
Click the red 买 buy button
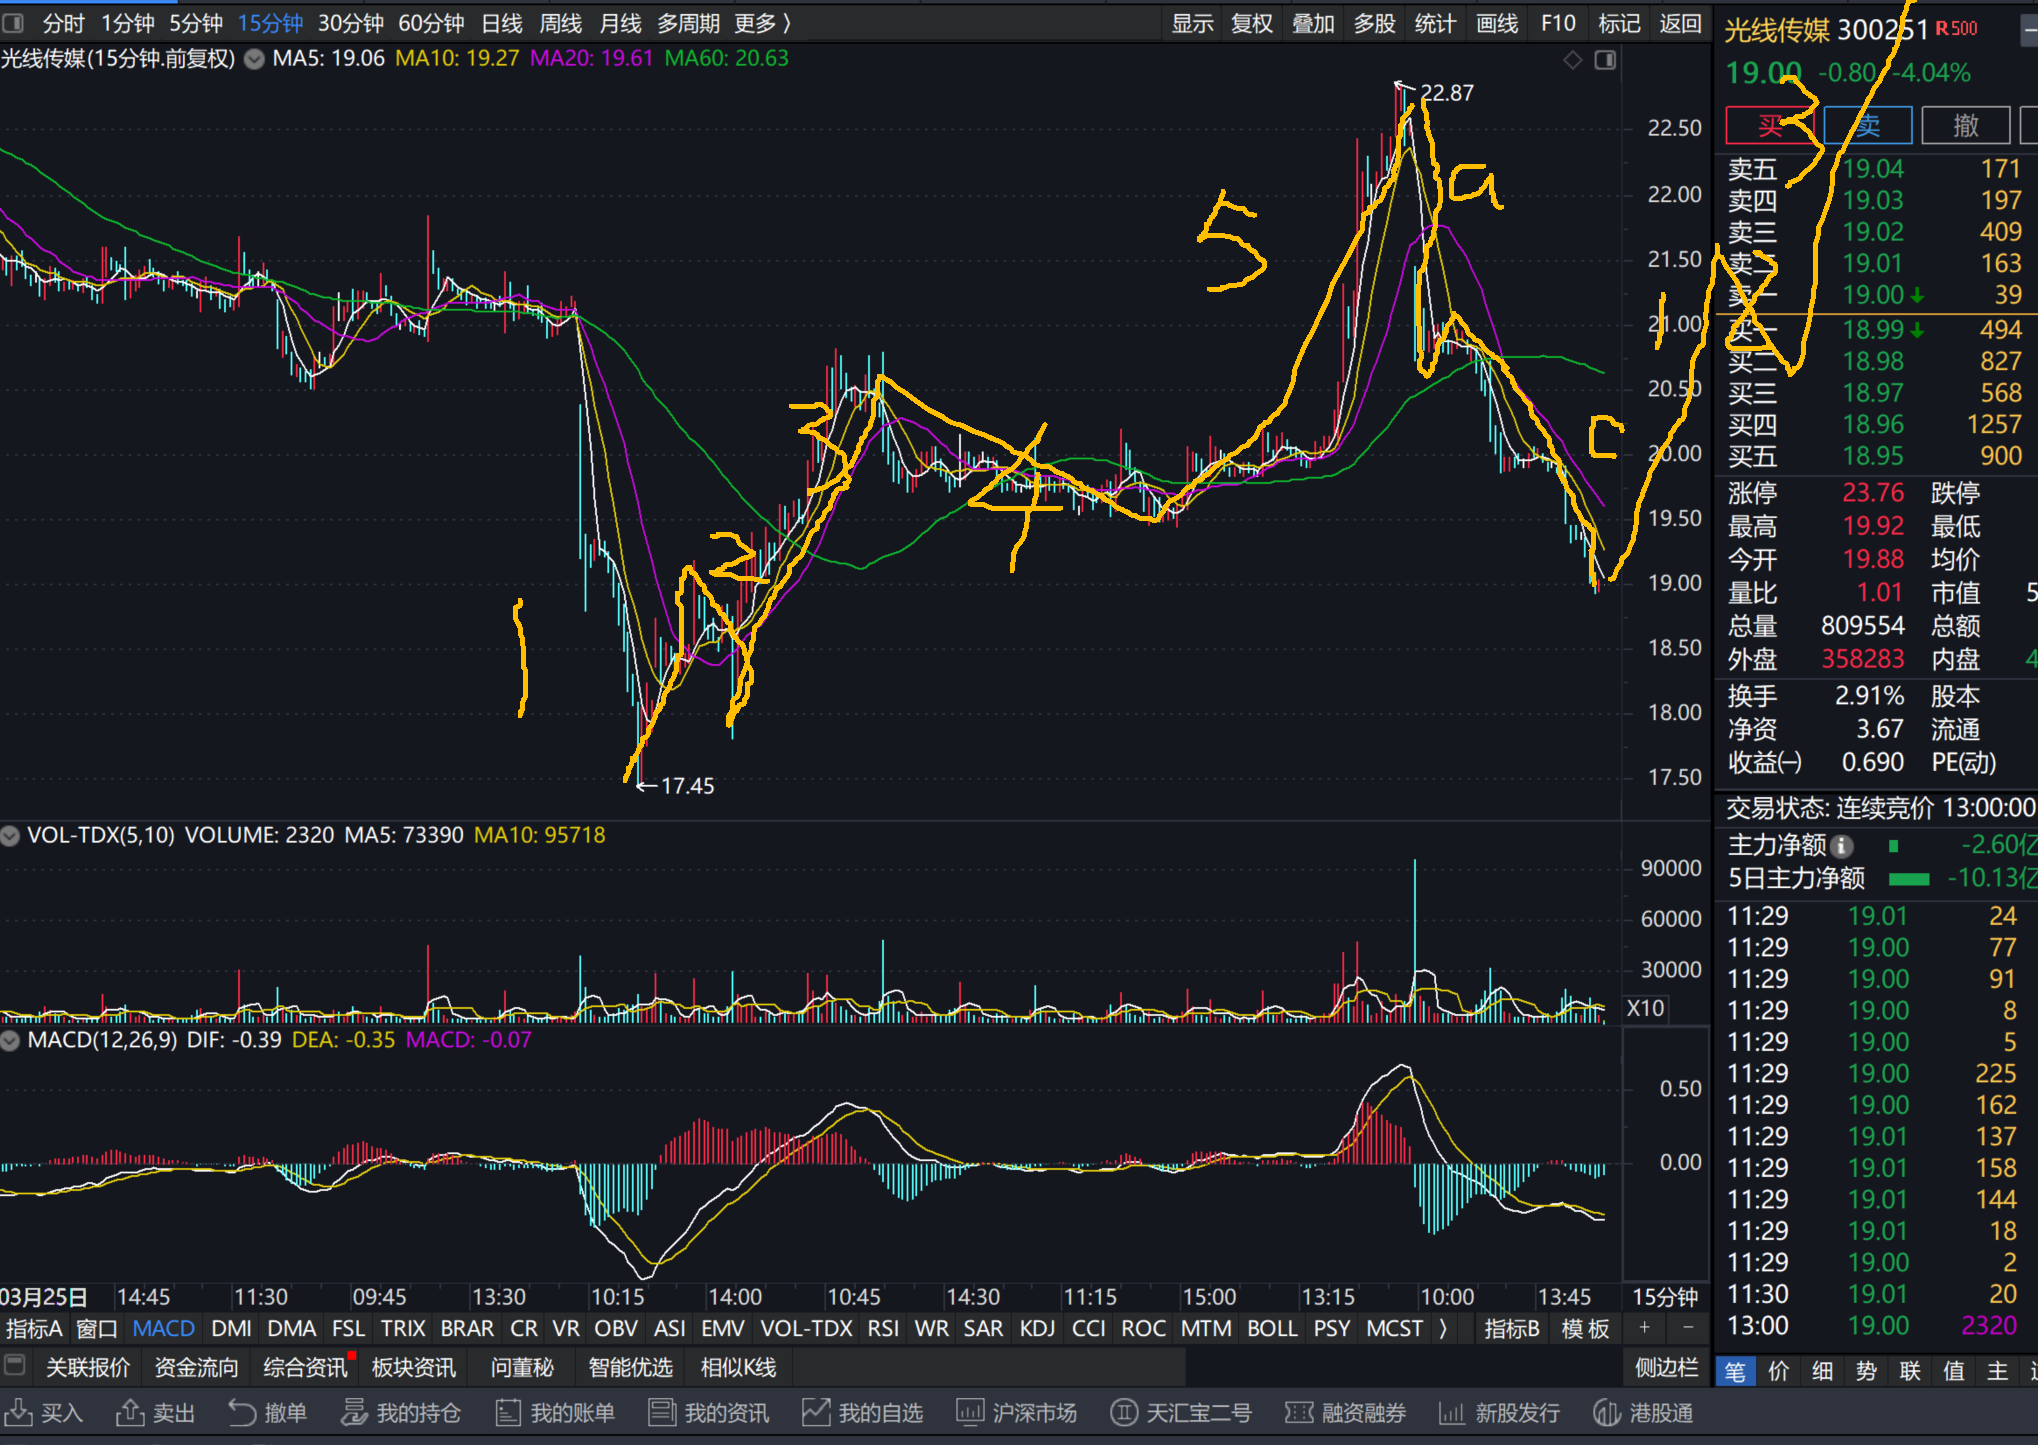click(1769, 126)
